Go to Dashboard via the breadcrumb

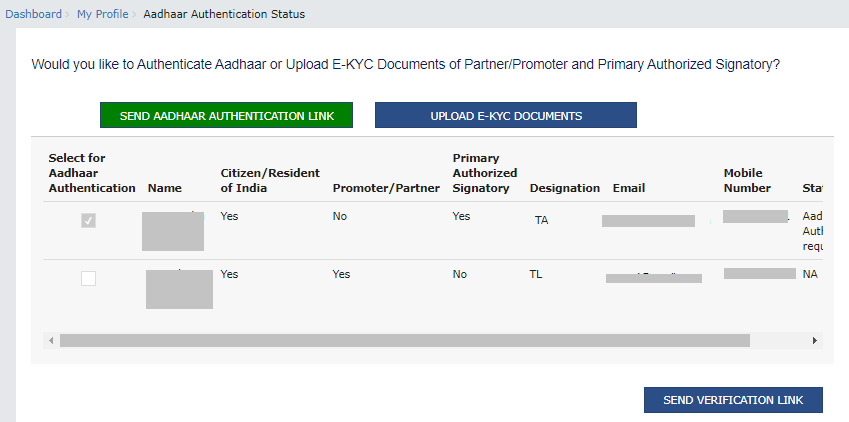pos(33,14)
